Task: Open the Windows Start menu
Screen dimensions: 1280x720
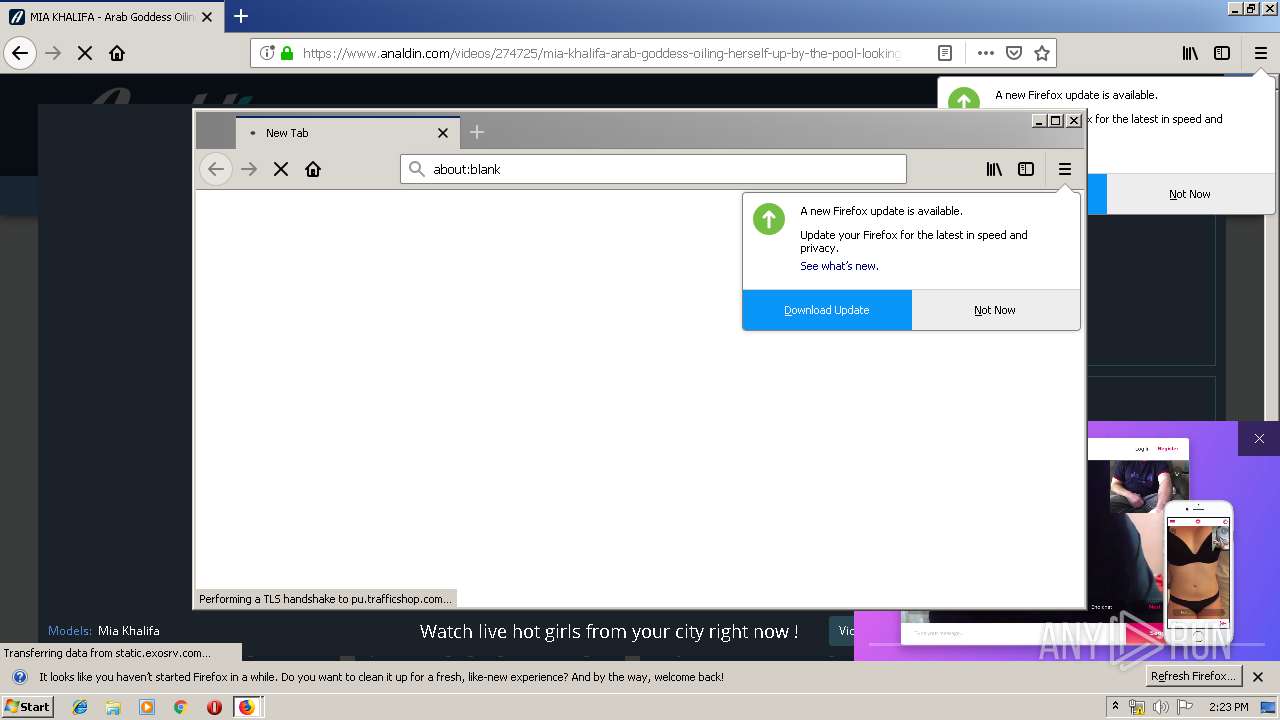Action: [27, 706]
